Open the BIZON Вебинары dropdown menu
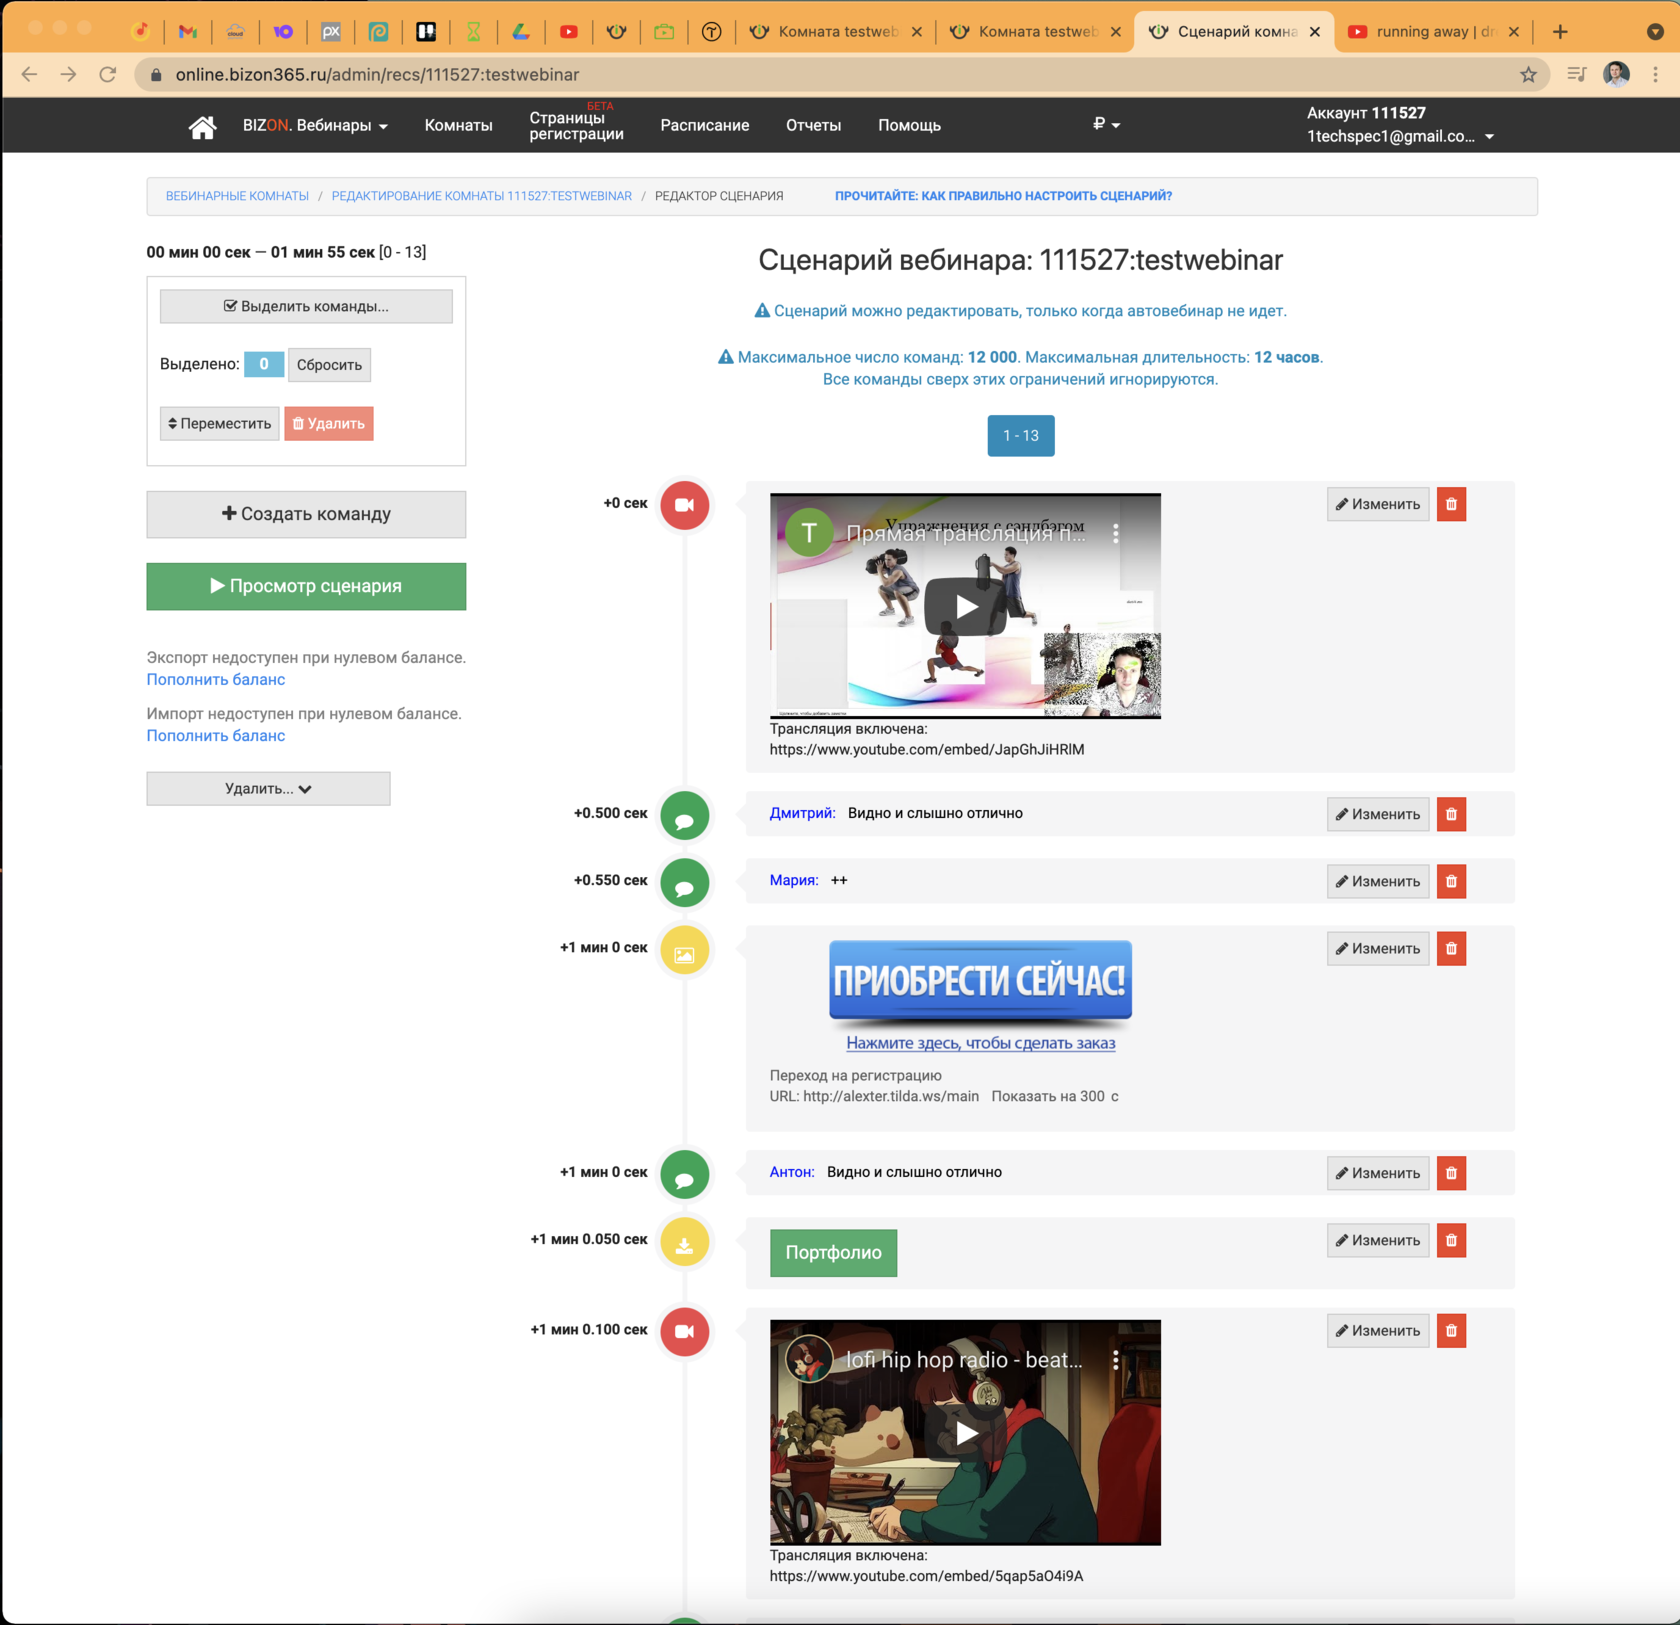The height and width of the screenshot is (1625, 1680). point(315,126)
